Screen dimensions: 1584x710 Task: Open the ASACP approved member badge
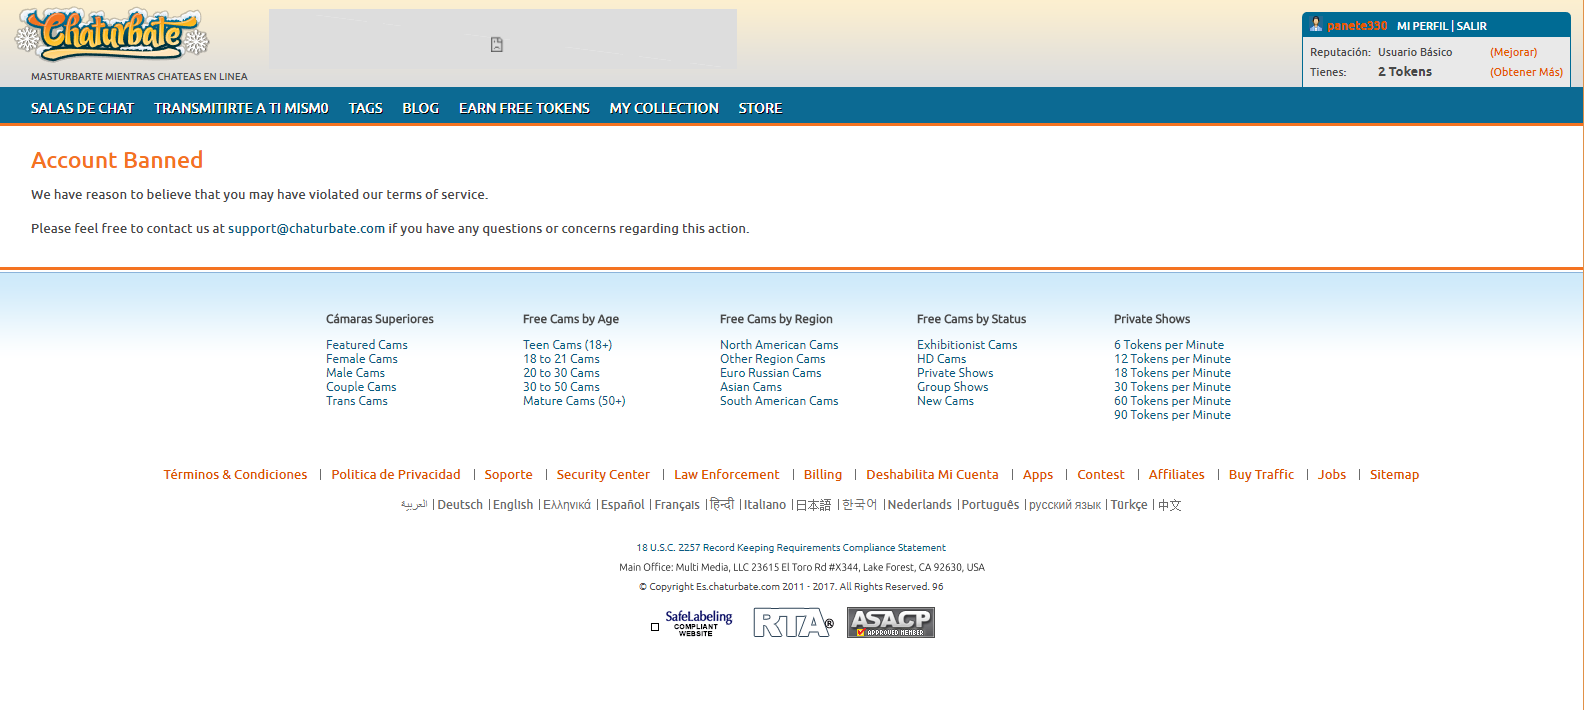pos(890,623)
